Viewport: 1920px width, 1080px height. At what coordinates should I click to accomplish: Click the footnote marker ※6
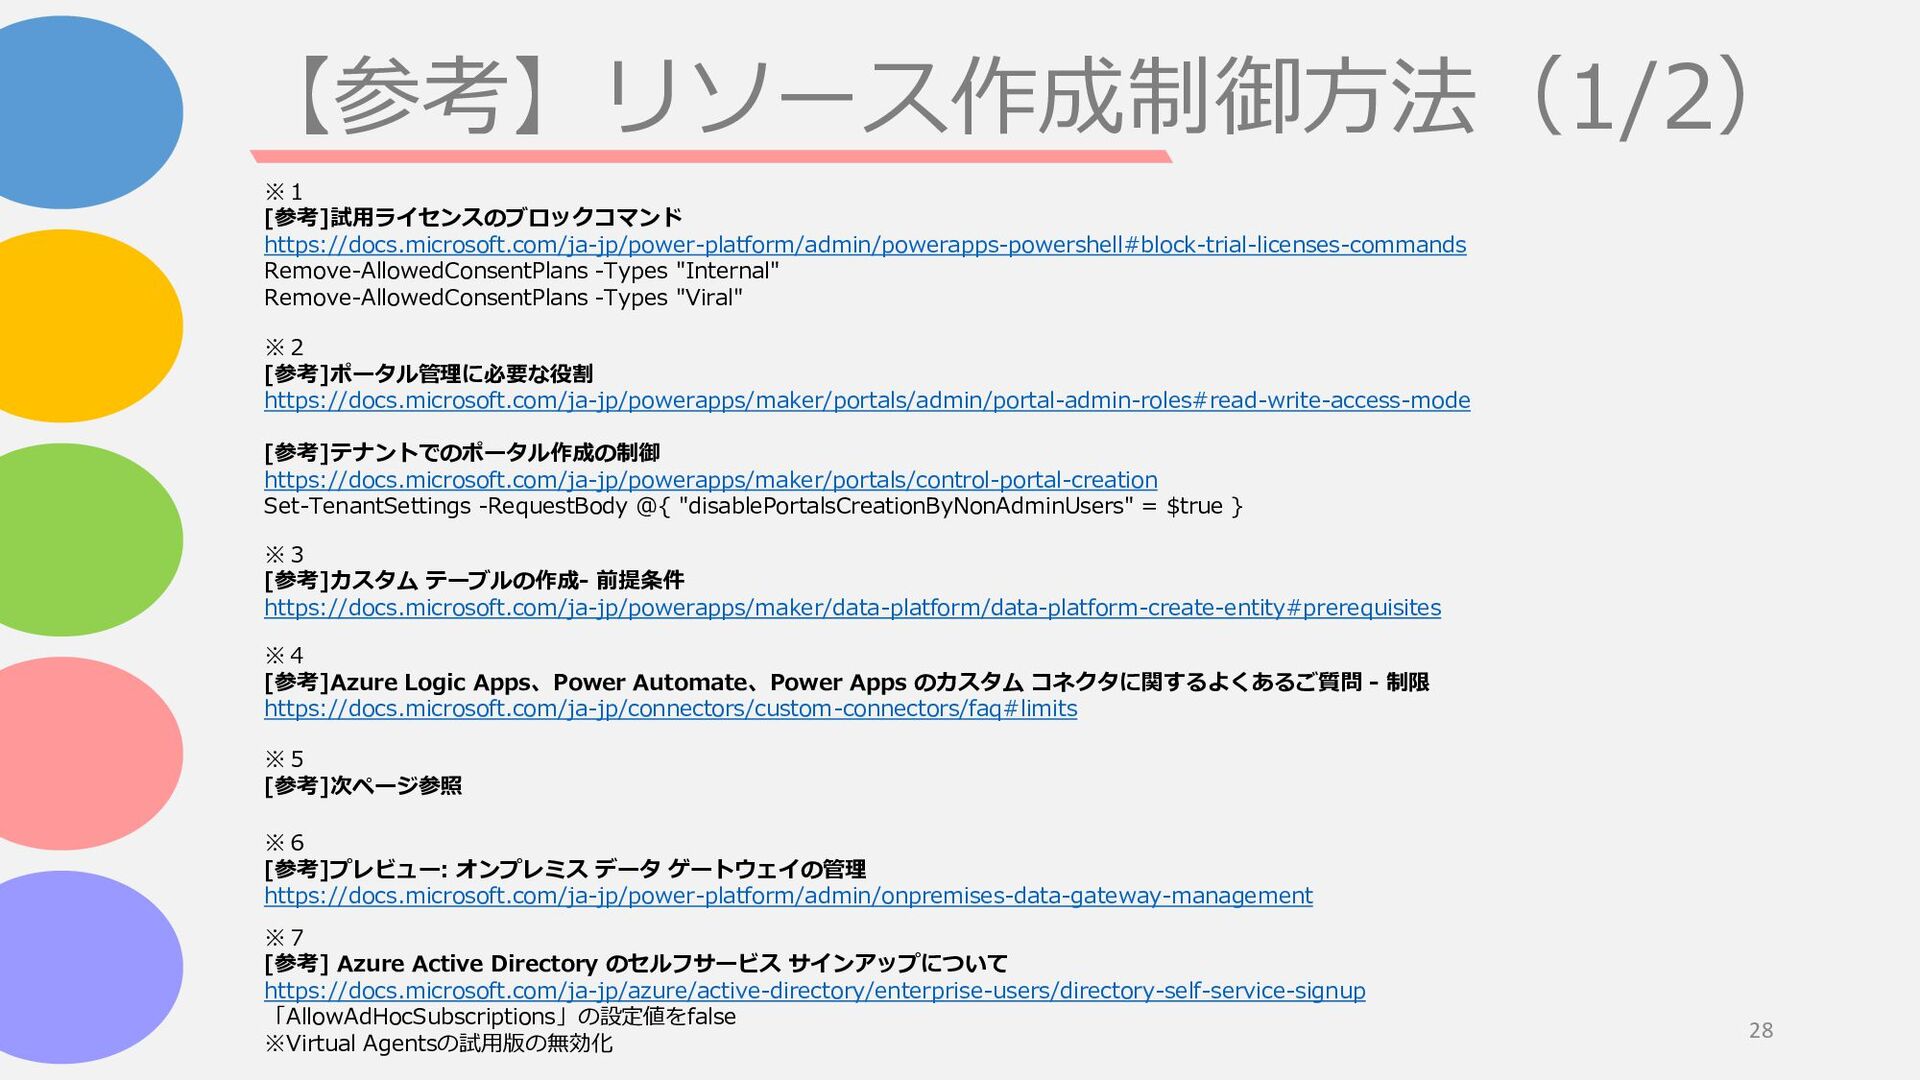(284, 843)
